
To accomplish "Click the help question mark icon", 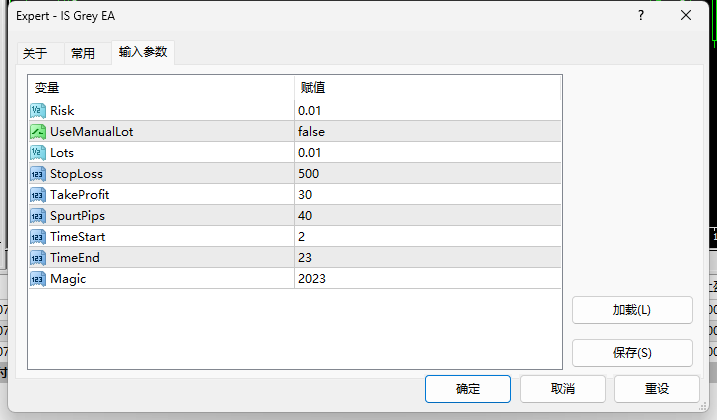I will 641,16.
